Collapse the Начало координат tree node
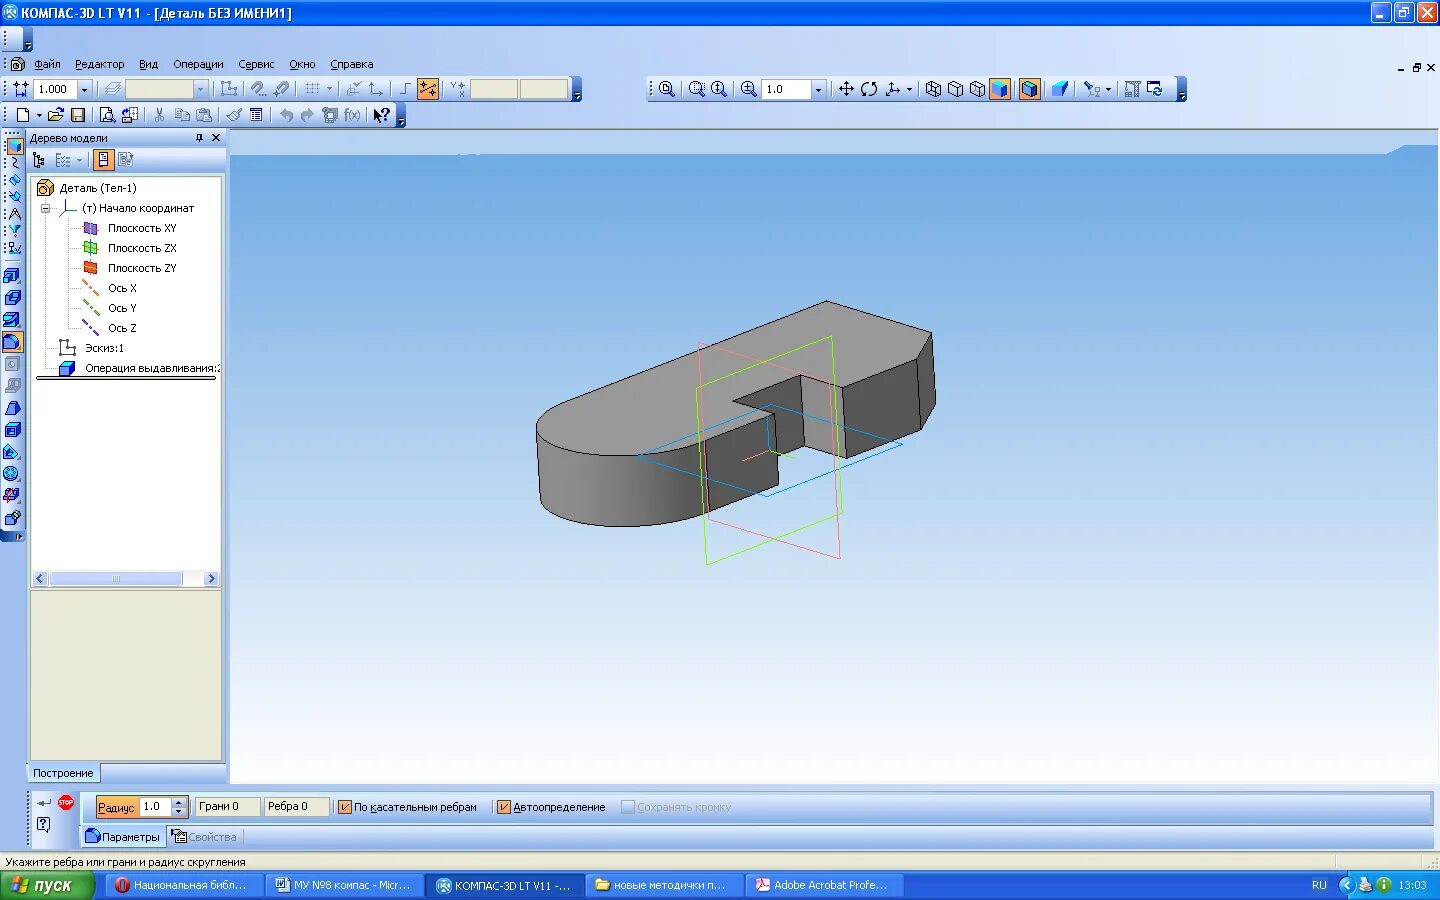 [x=45, y=208]
